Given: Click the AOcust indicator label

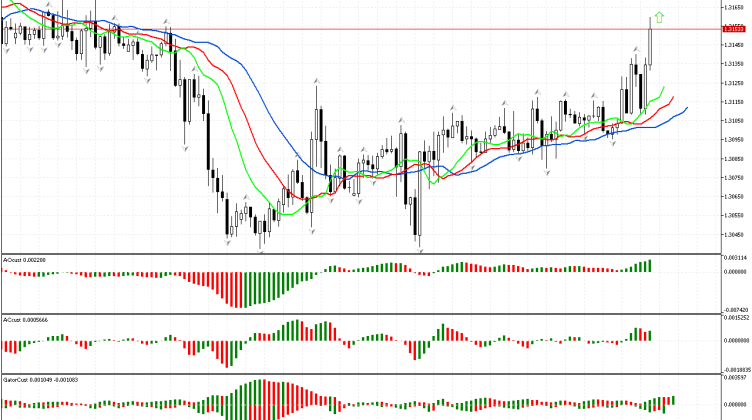Looking at the screenshot, I should pyautogui.click(x=24, y=259).
